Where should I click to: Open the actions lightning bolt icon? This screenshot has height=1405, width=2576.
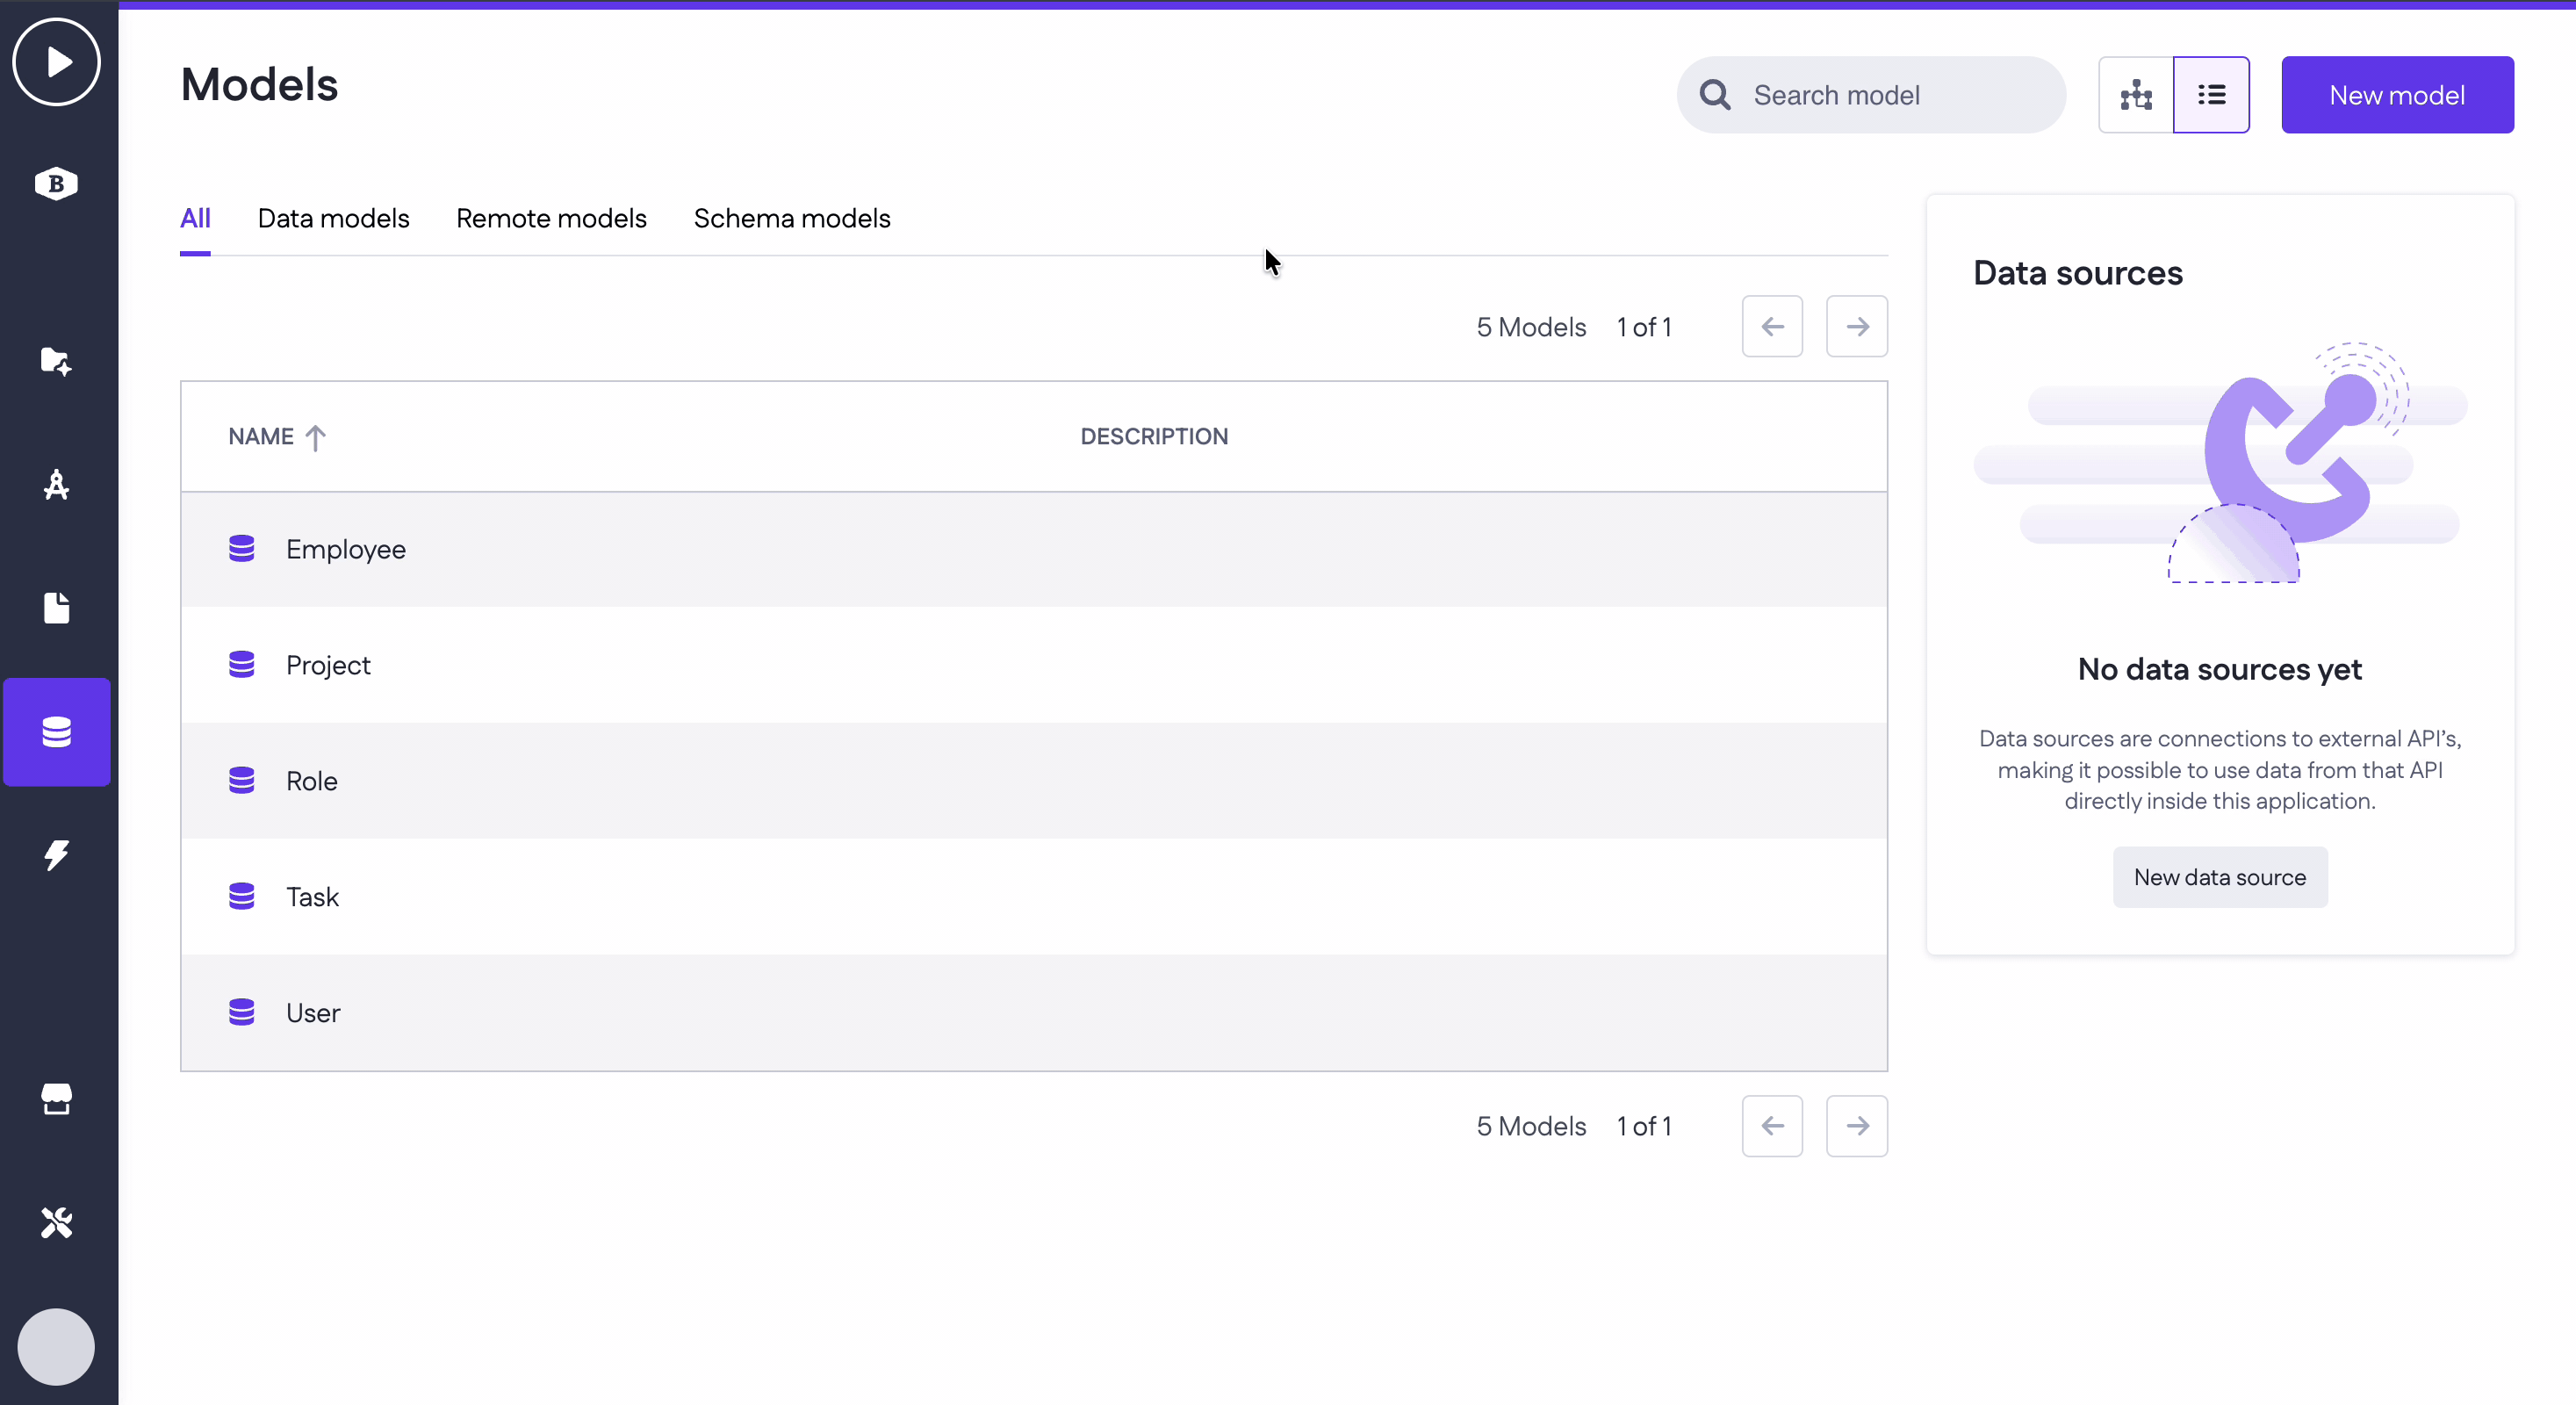click(57, 855)
